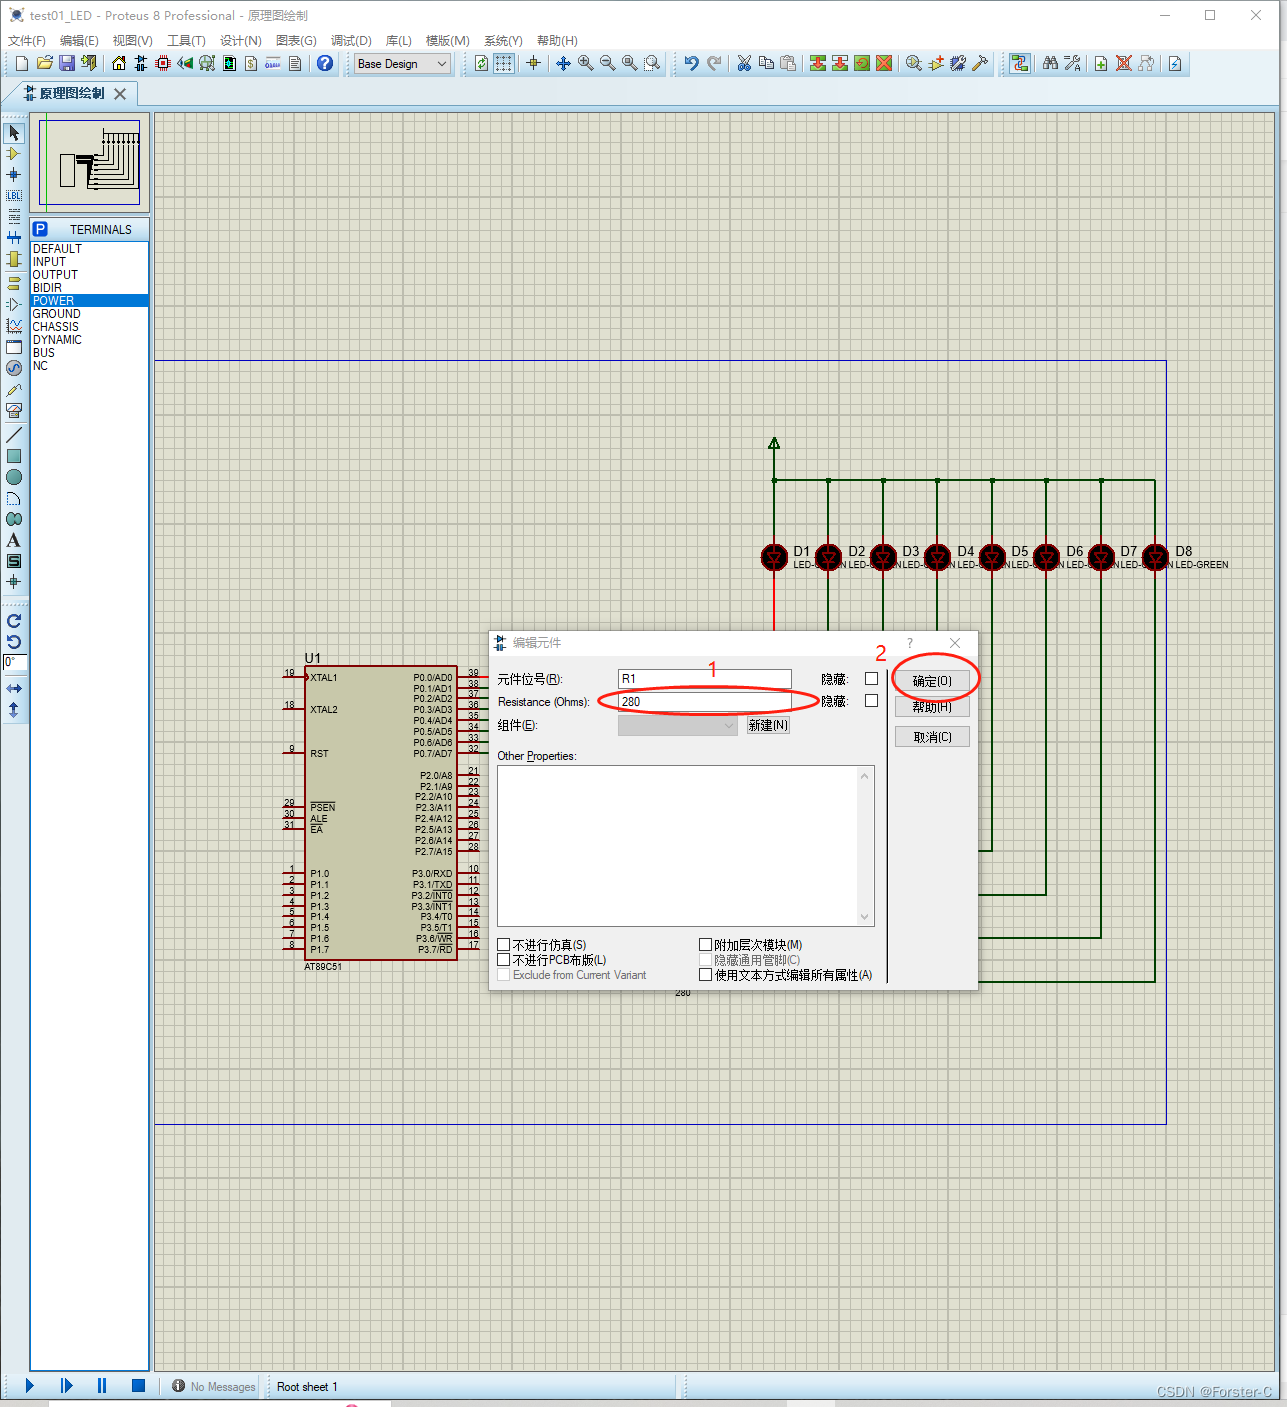Open the 视图(V) menu
Screen dimensions: 1287x1407
point(132,41)
